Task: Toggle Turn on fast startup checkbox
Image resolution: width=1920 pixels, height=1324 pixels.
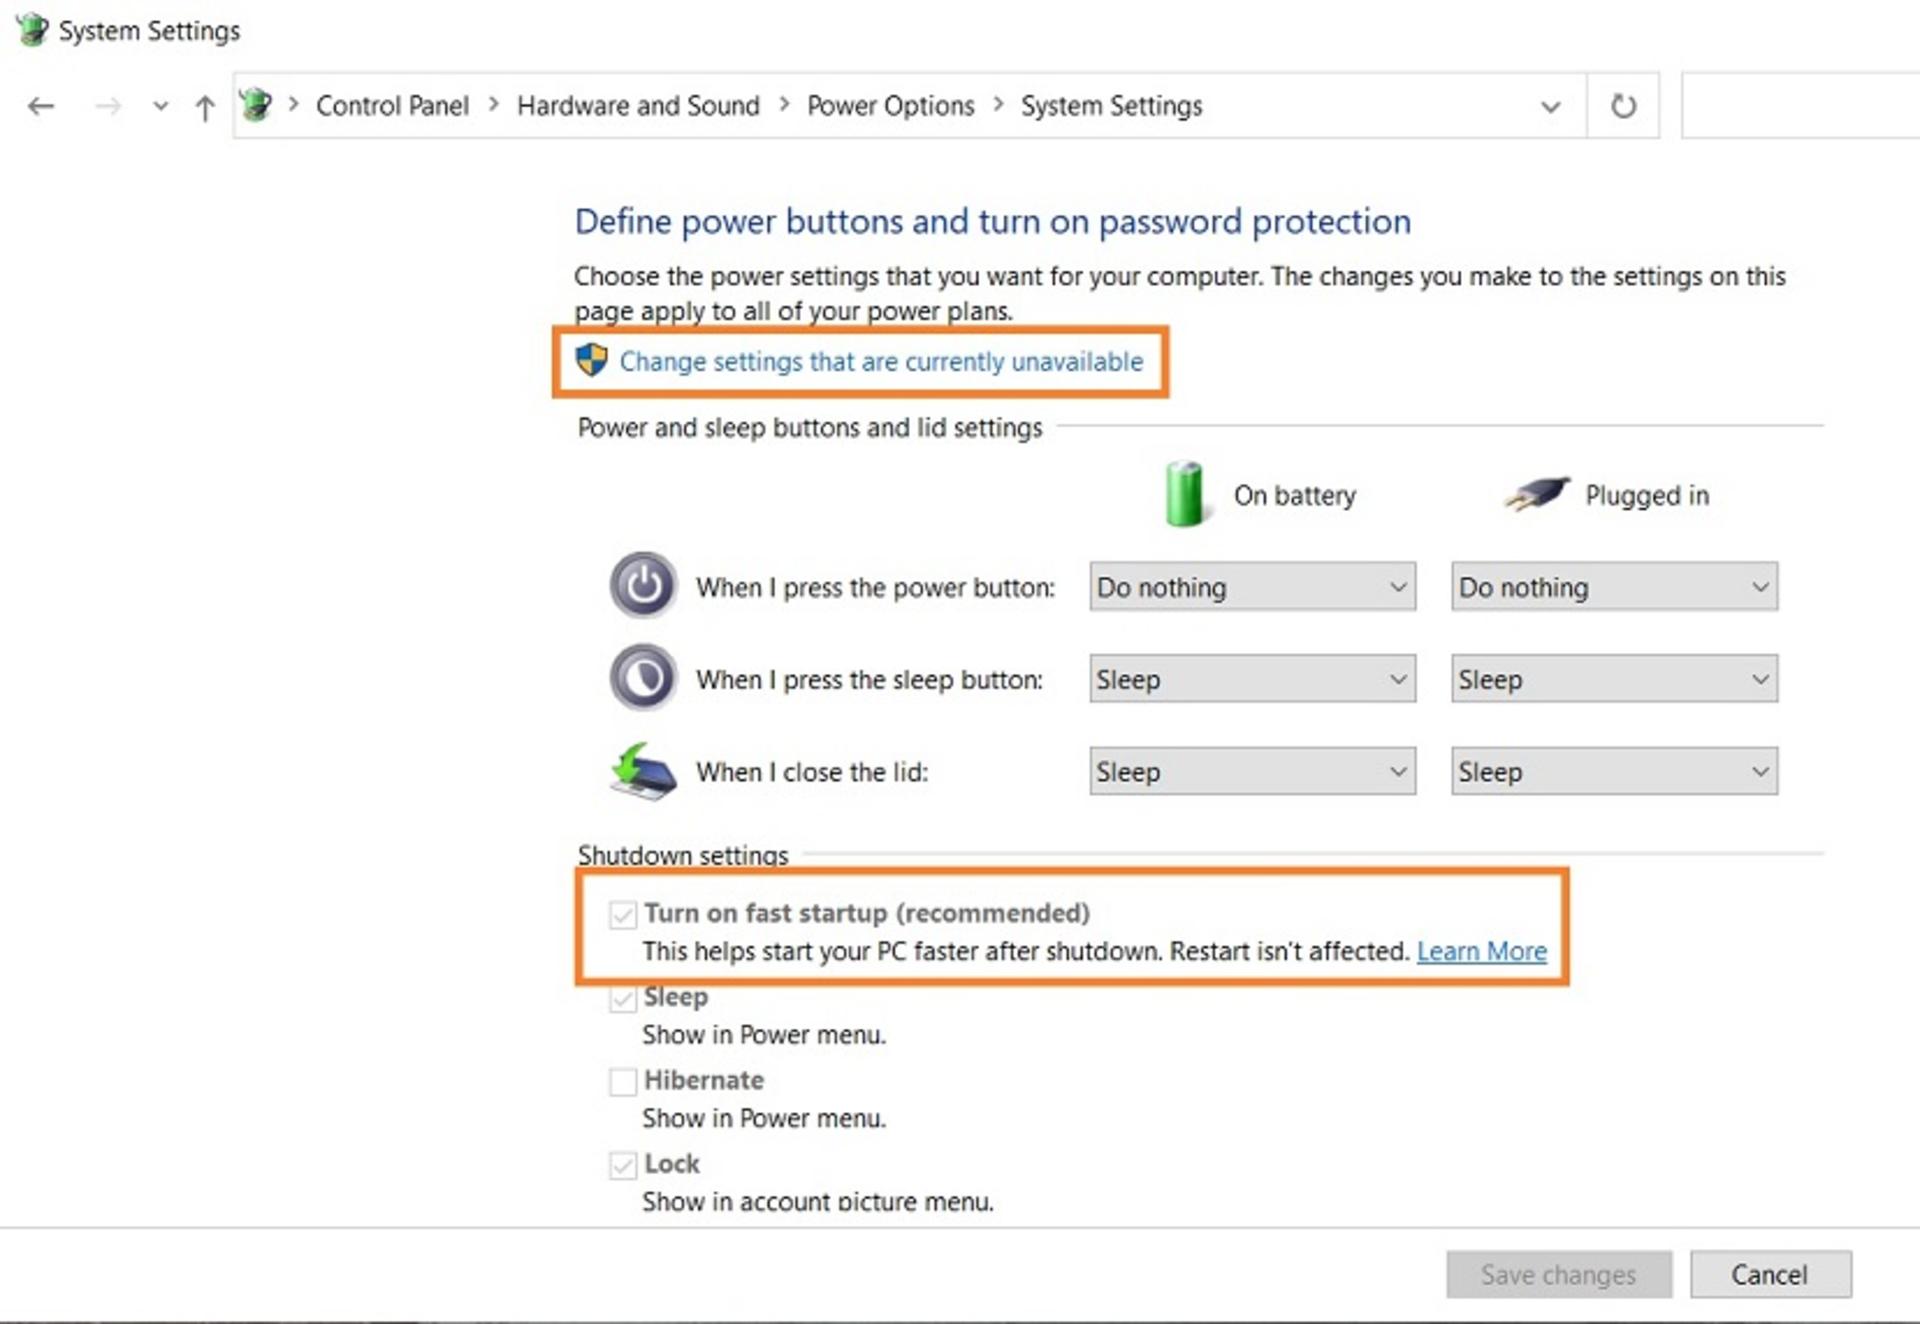Action: tap(623, 914)
